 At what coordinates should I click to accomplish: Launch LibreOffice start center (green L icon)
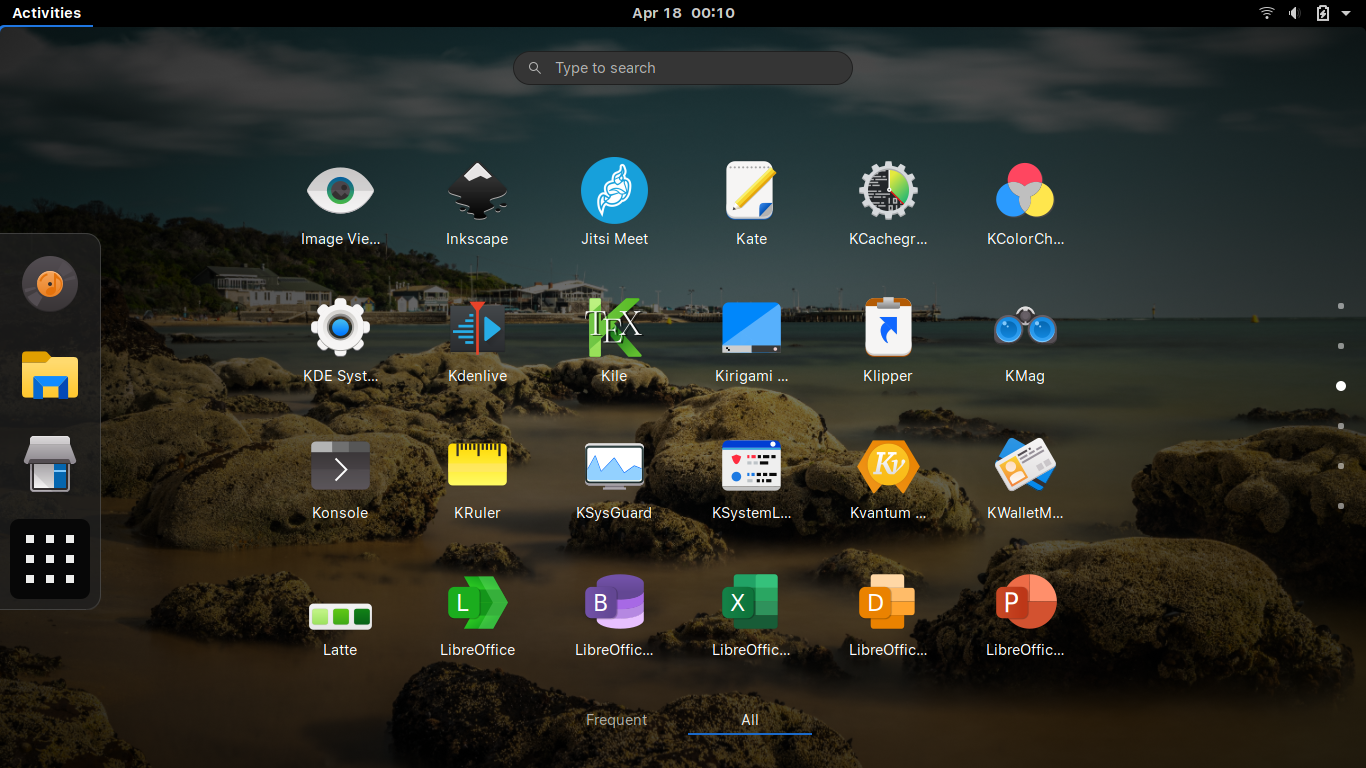click(x=477, y=602)
